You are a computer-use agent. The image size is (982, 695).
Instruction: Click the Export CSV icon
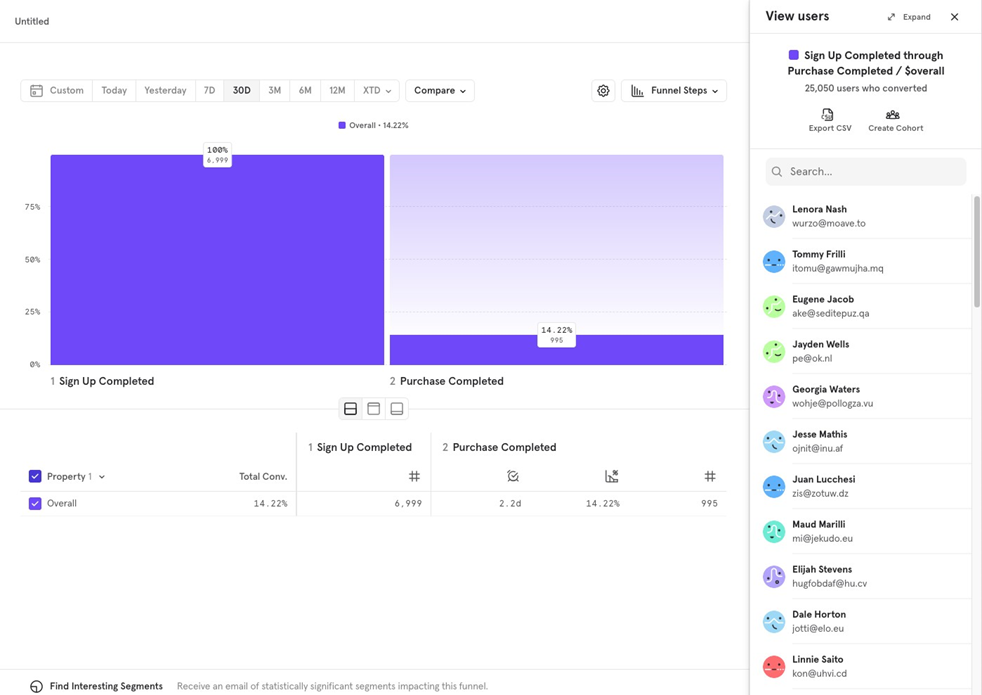[x=827, y=115]
